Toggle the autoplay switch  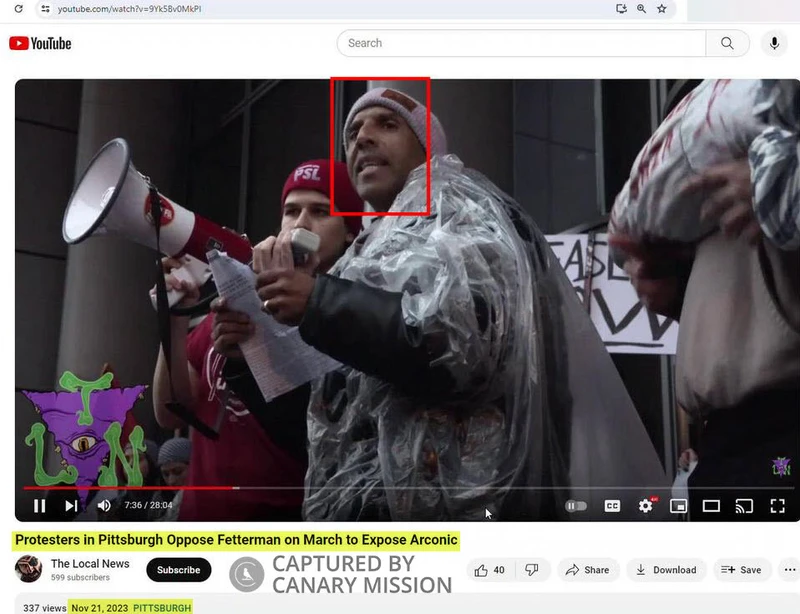pyautogui.click(x=576, y=506)
